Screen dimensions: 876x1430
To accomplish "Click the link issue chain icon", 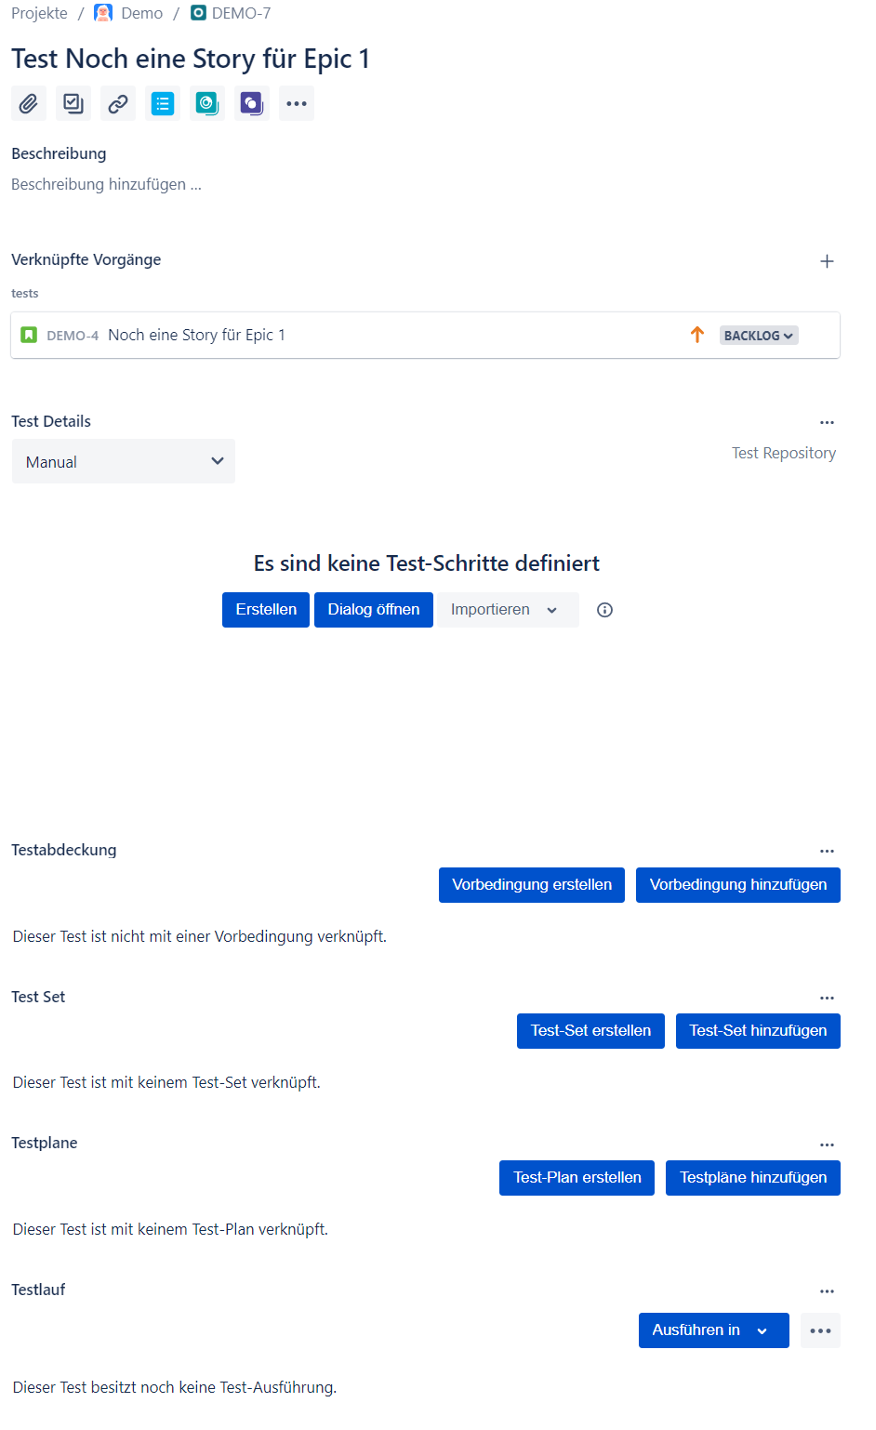I will 118,103.
